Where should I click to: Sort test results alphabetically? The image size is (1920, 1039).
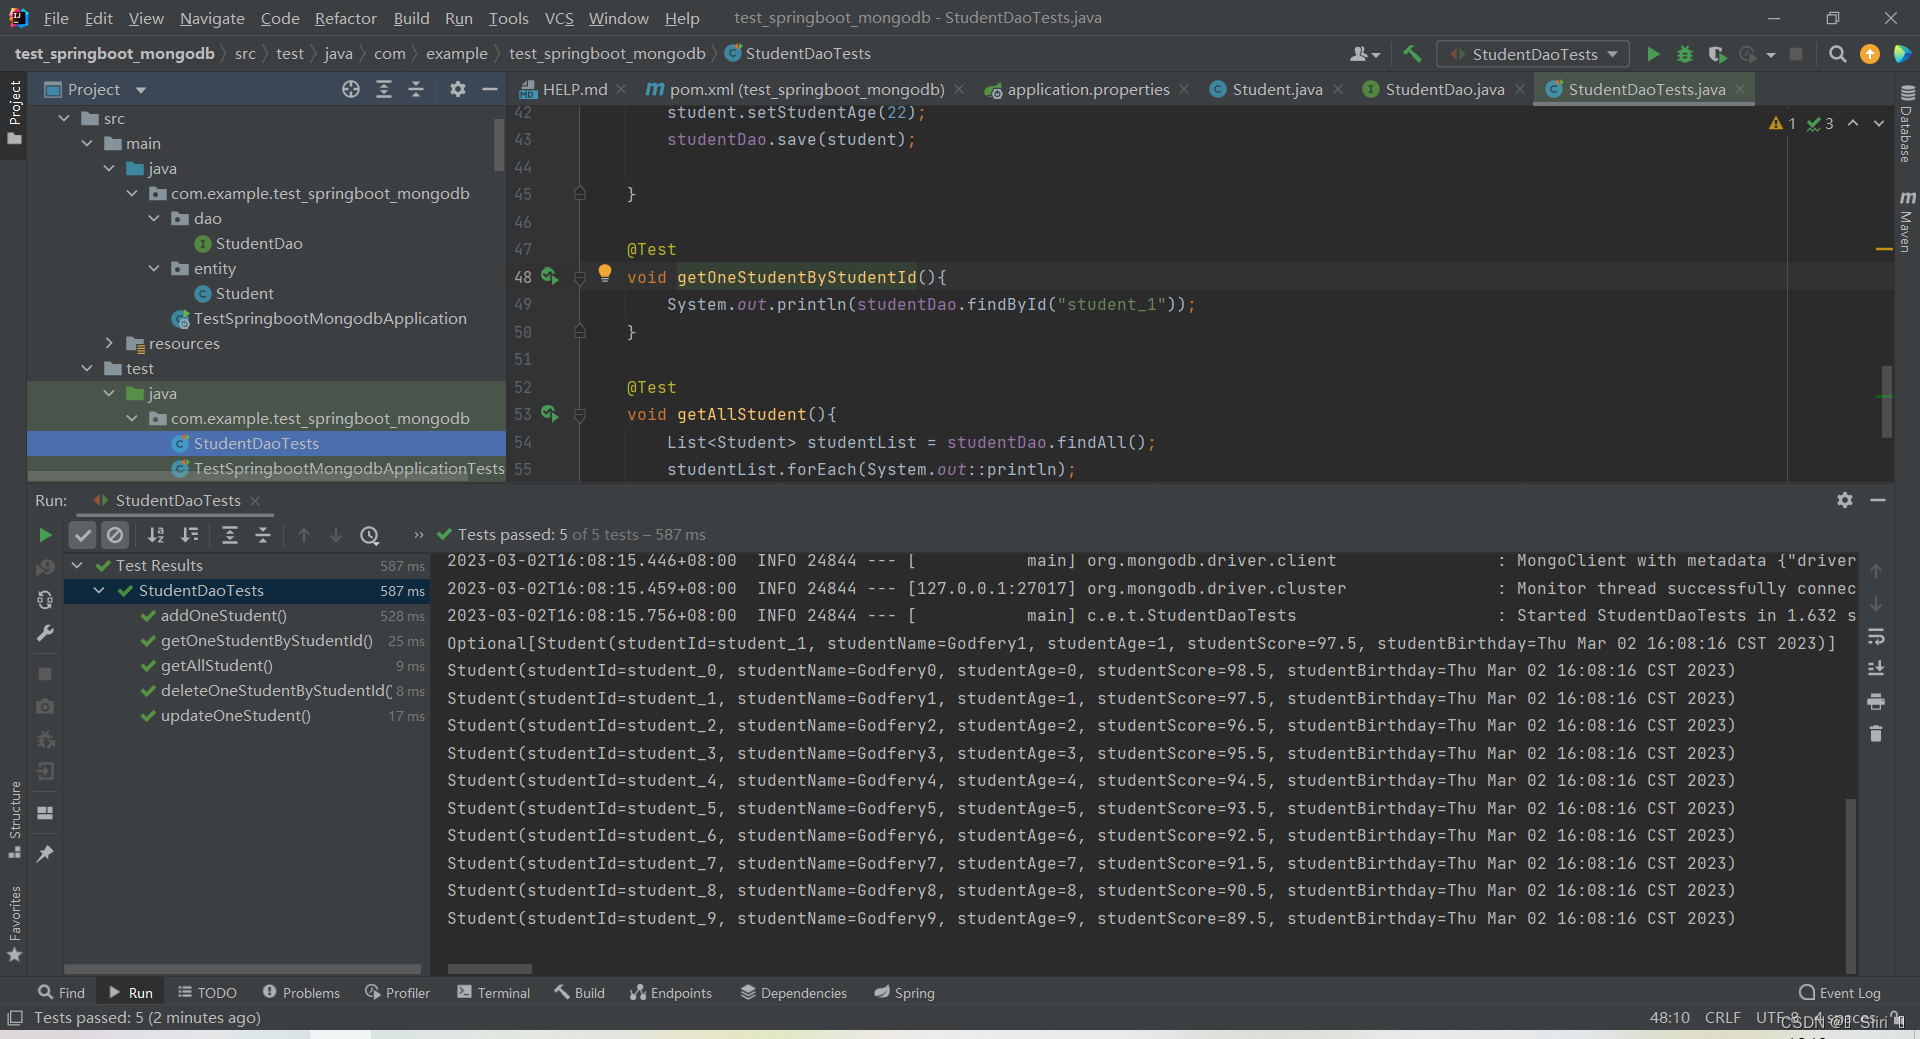(x=156, y=535)
